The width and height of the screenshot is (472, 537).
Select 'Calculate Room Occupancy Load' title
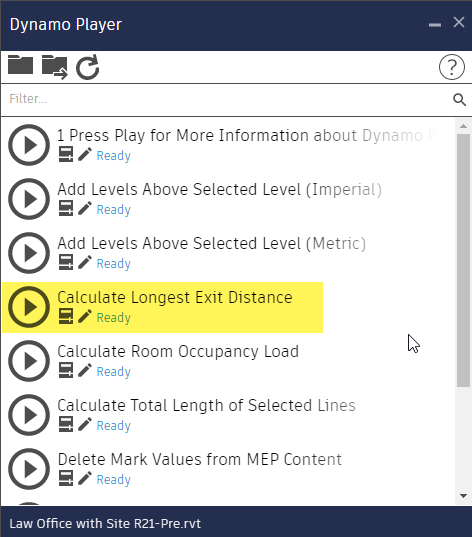[178, 352]
